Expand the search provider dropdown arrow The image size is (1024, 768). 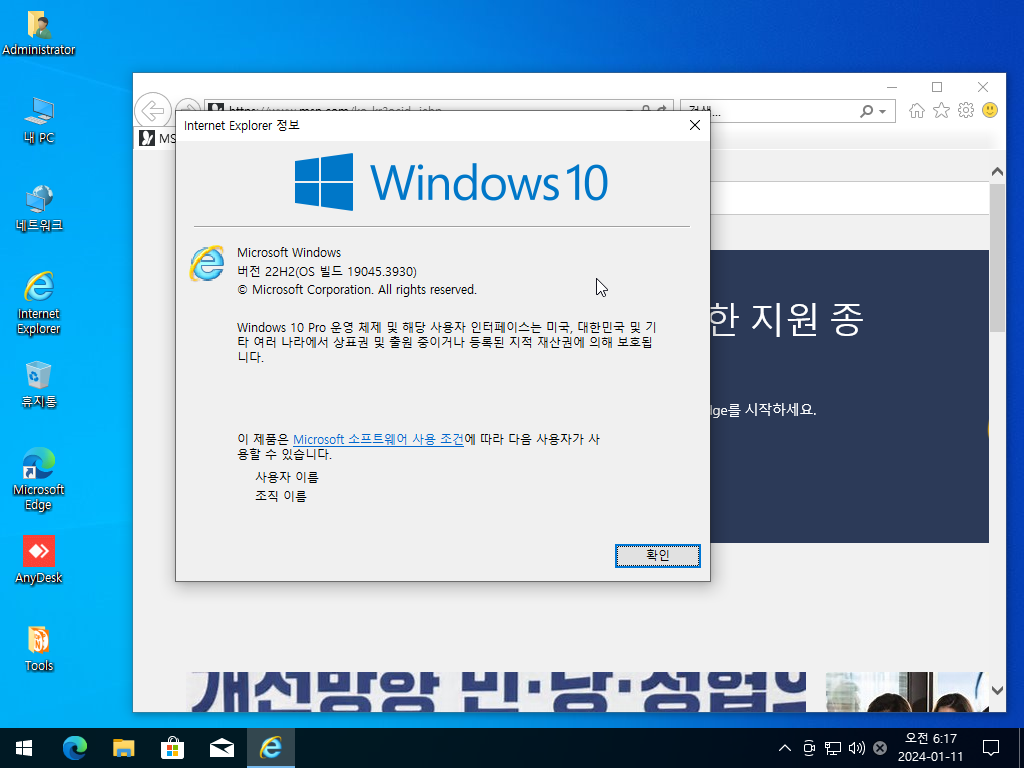click(882, 112)
